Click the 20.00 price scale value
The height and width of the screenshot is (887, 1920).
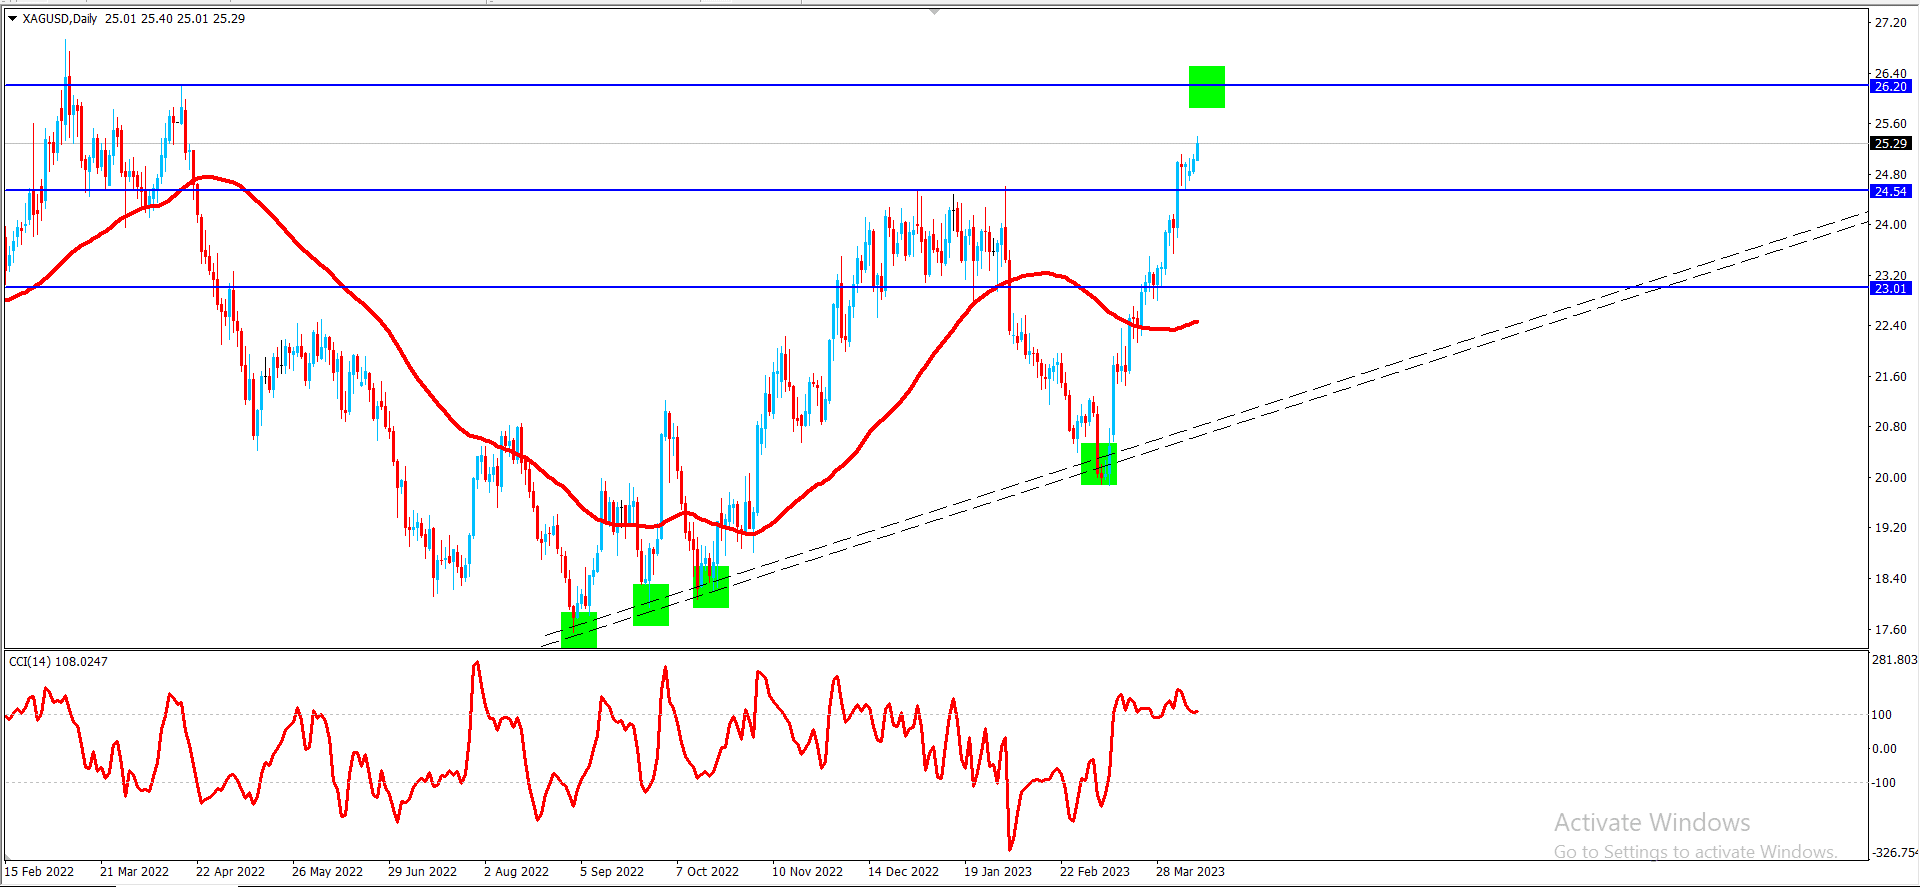click(1890, 478)
